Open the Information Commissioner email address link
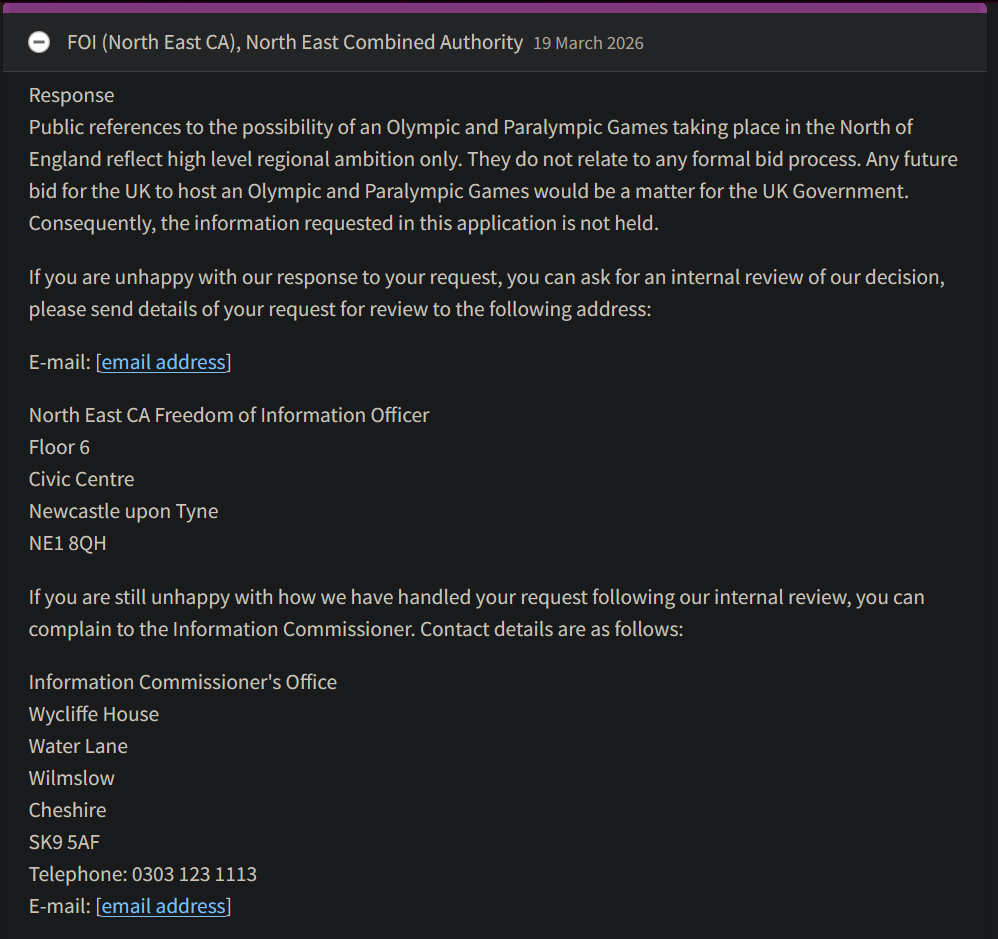The height and width of the screenshot is (939, 998). coord(164,906)
